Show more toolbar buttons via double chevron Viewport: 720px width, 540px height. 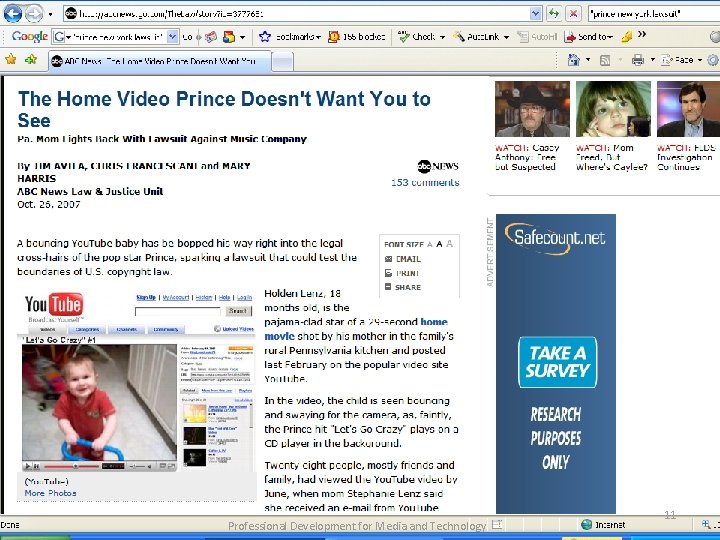pos(642,34)
